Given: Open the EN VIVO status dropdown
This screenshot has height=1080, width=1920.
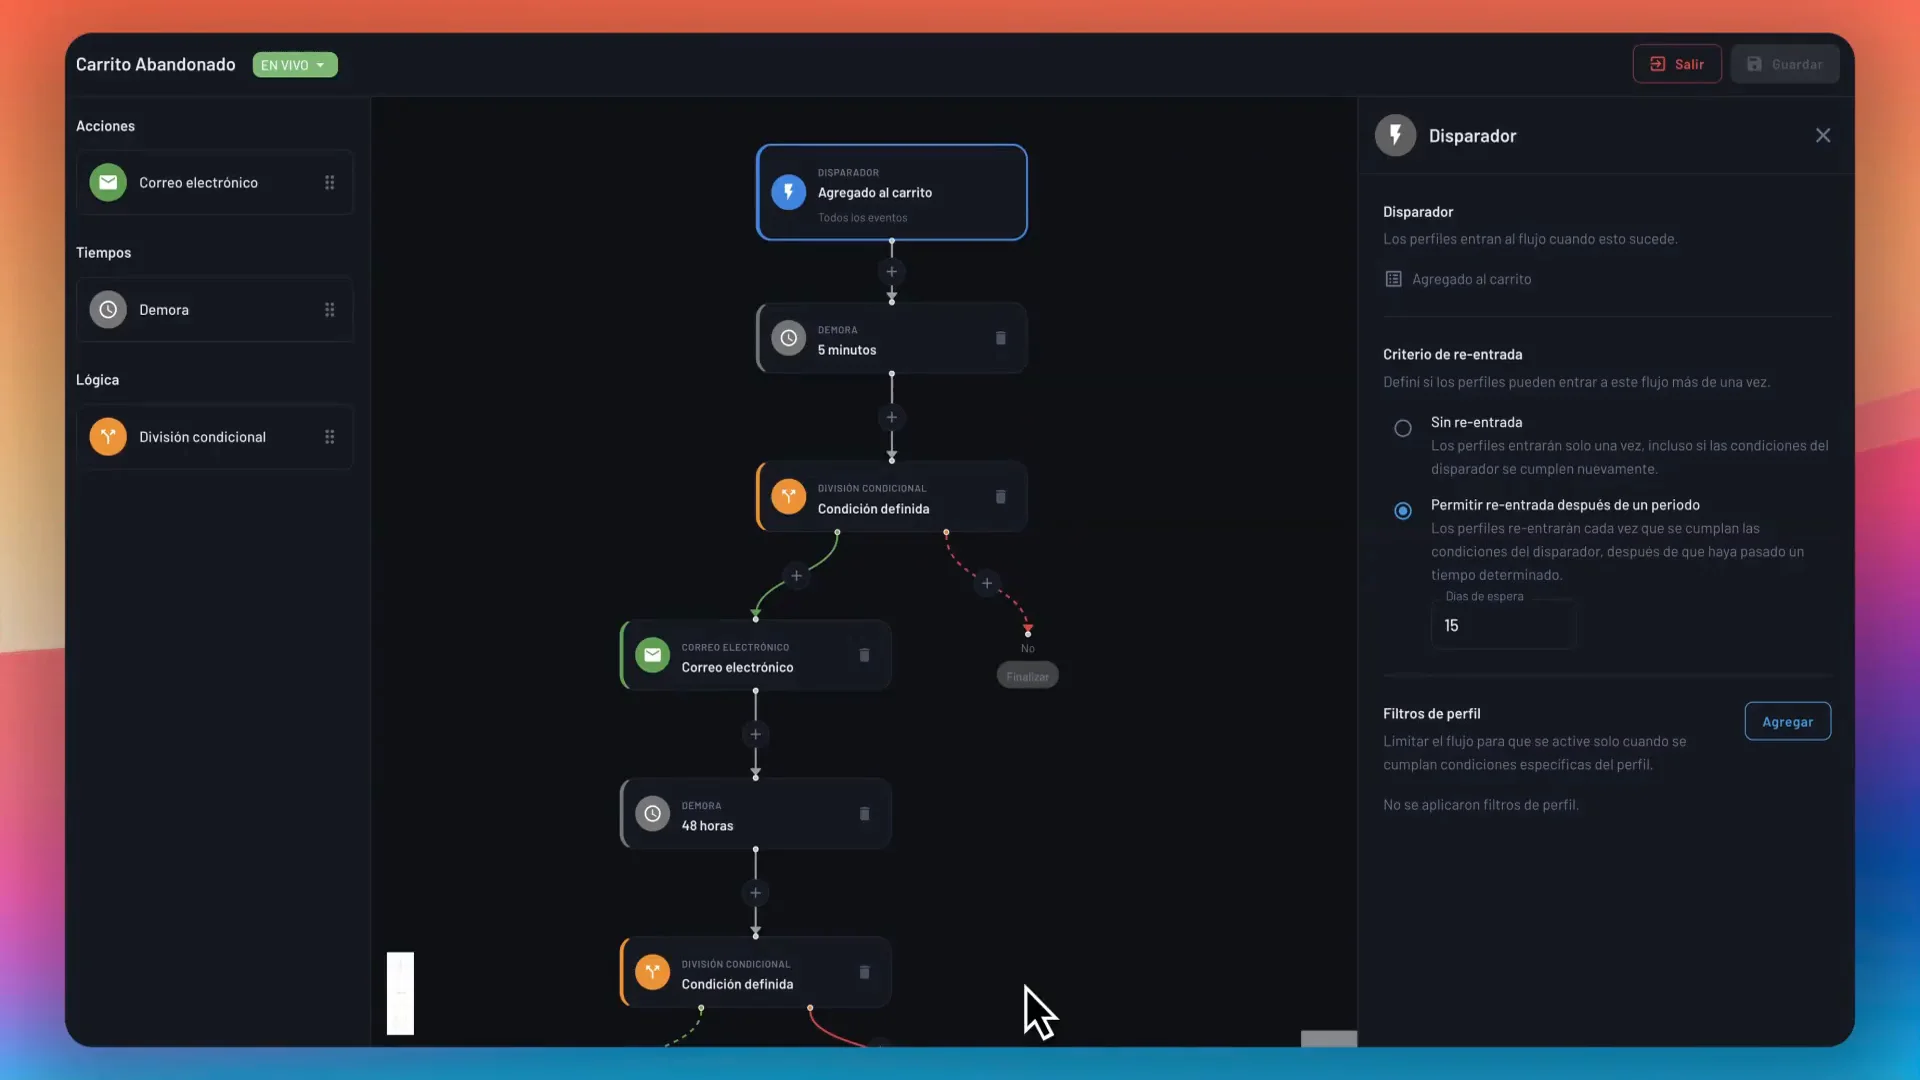Looking at the screenshot, I should click(x=294, y=65).
